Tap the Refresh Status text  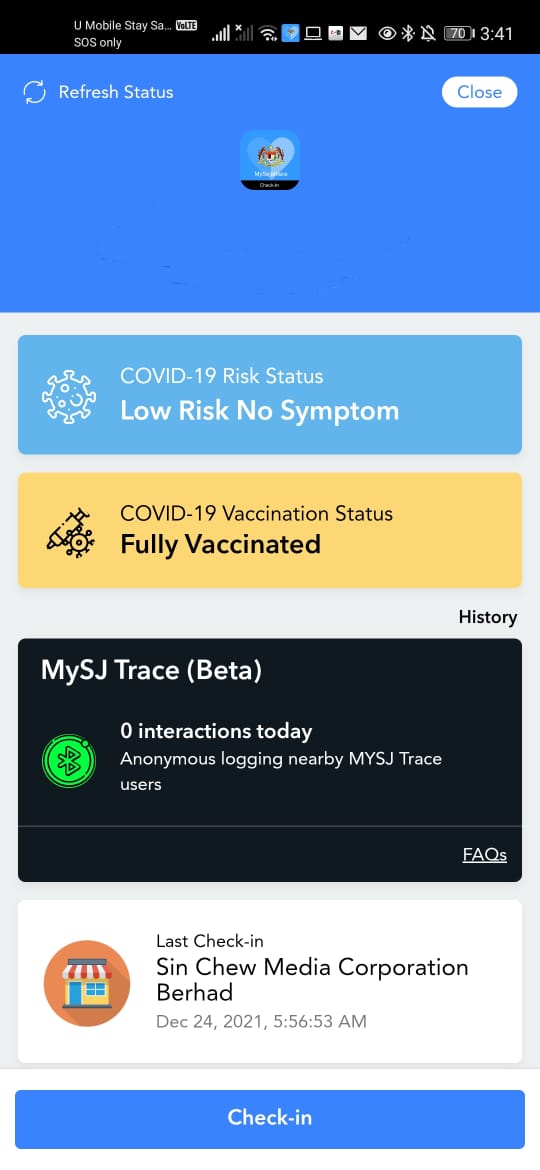pyautogui.click(x=116, y=93)
